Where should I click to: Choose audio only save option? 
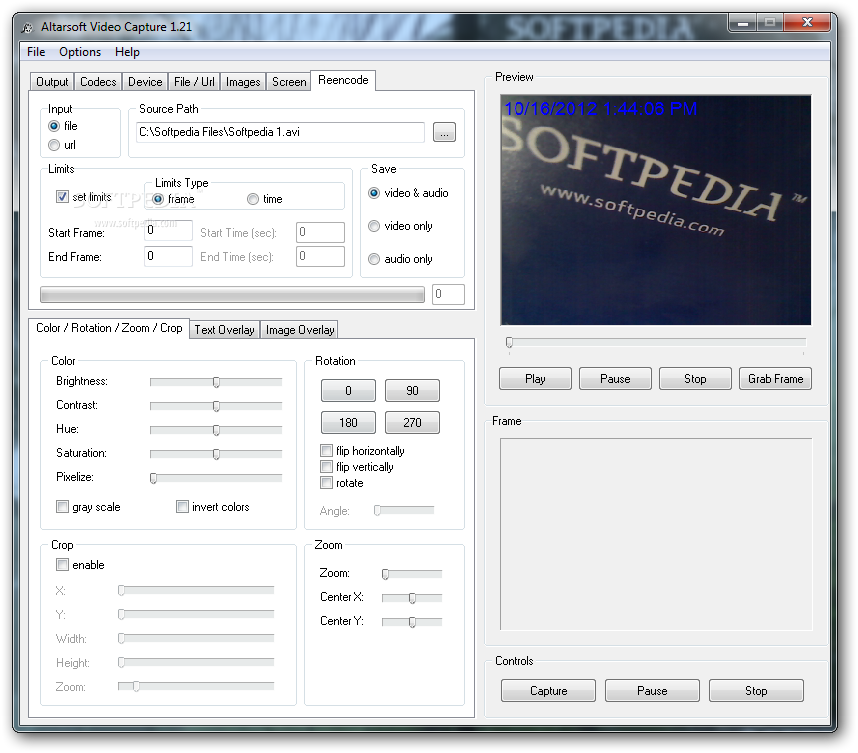(374, 259)
